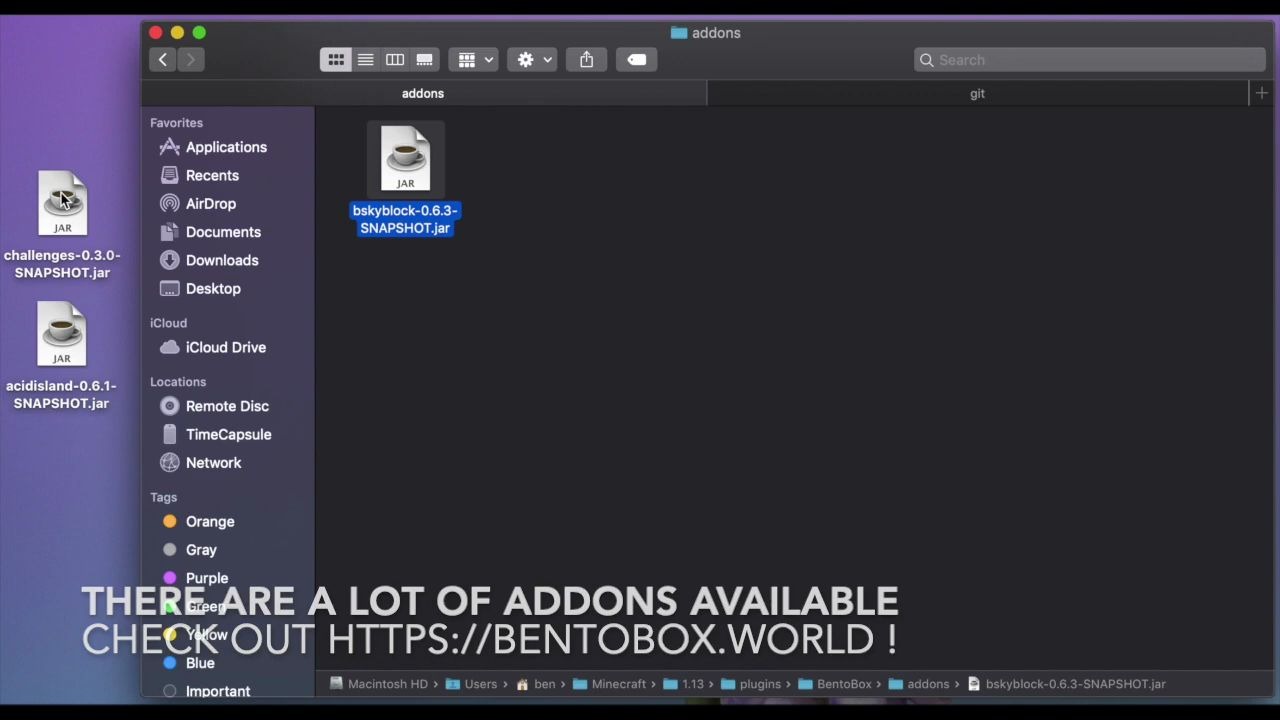
Task: Switch to the addons tab
Action: (x=423, y=93)
